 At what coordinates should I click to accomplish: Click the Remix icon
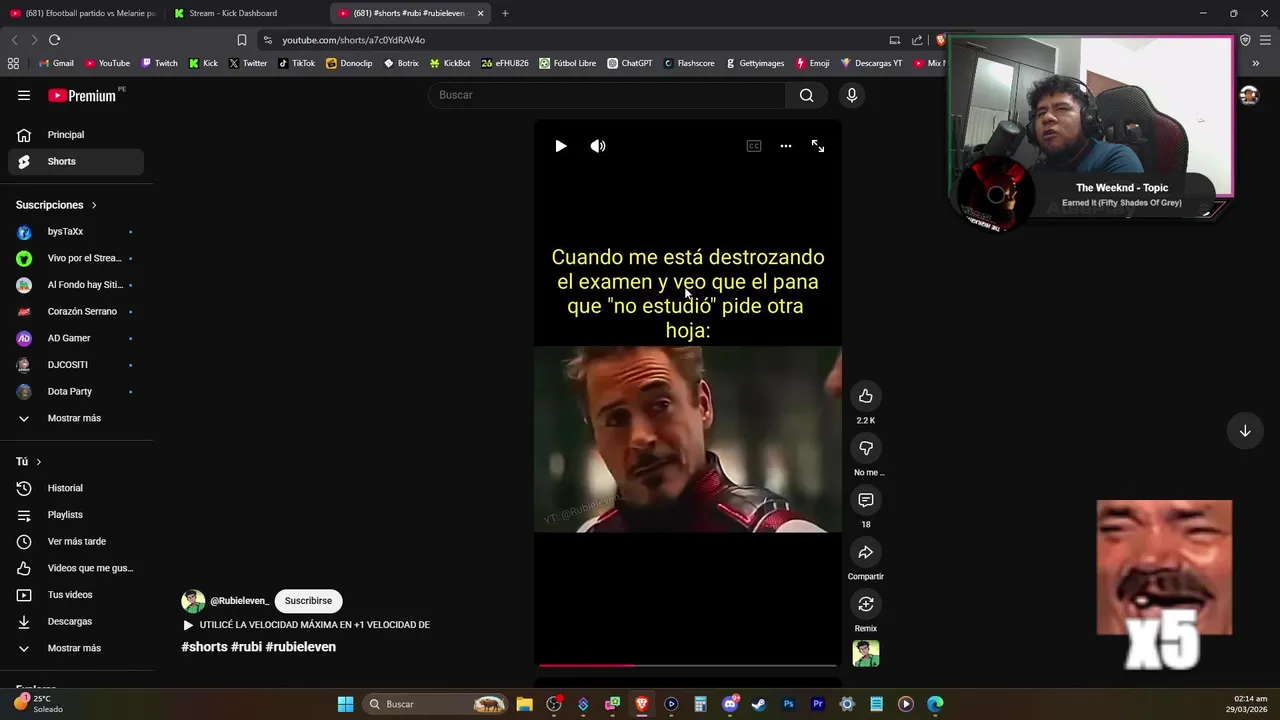(866, 604)
